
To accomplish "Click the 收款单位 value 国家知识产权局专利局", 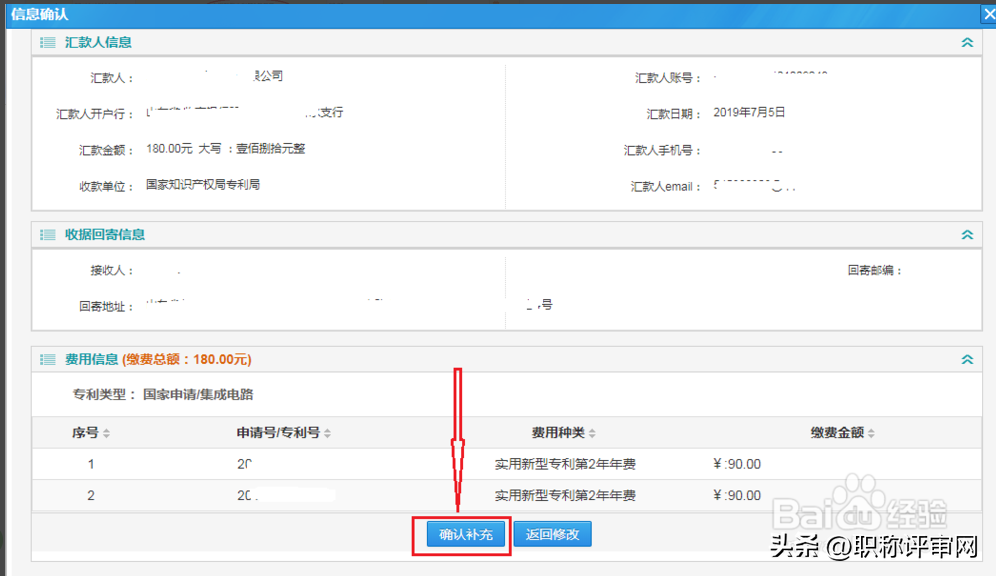I will [x=203, y=185].
